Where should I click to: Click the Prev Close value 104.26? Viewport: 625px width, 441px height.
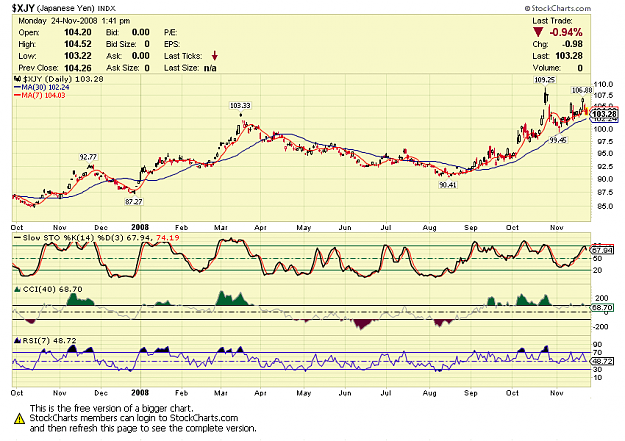point(78,68)
